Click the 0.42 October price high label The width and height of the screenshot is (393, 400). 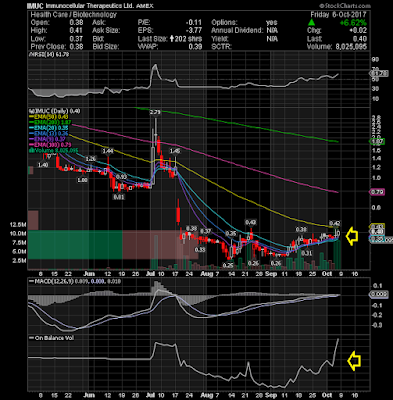[335, 223]
